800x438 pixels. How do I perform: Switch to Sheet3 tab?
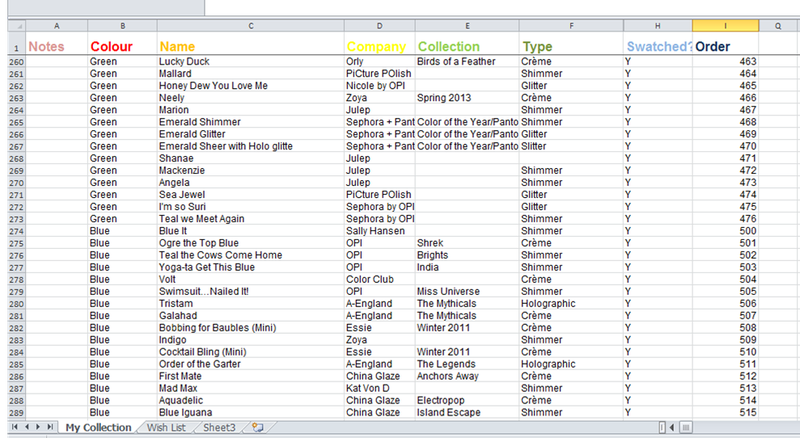[x=220, y=428]
